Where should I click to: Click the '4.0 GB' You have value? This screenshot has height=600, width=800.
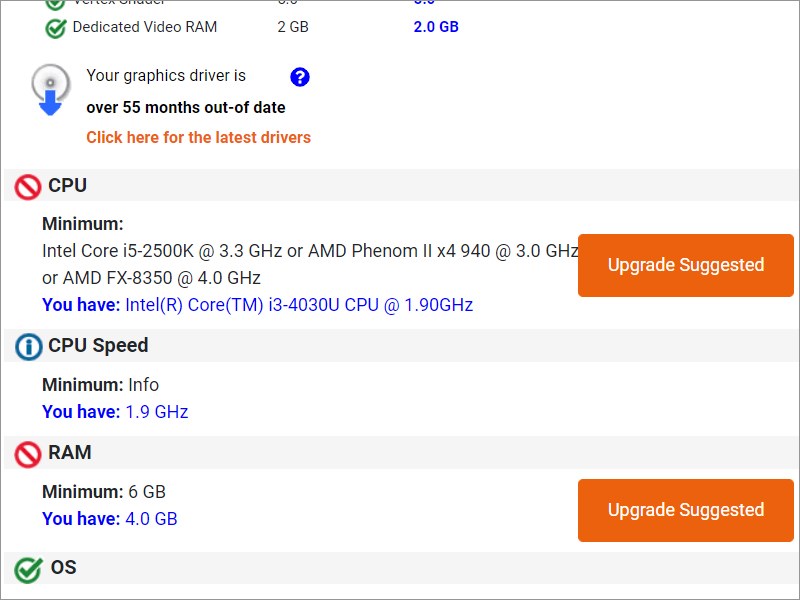pyautogui.click(x=151, y=518)
